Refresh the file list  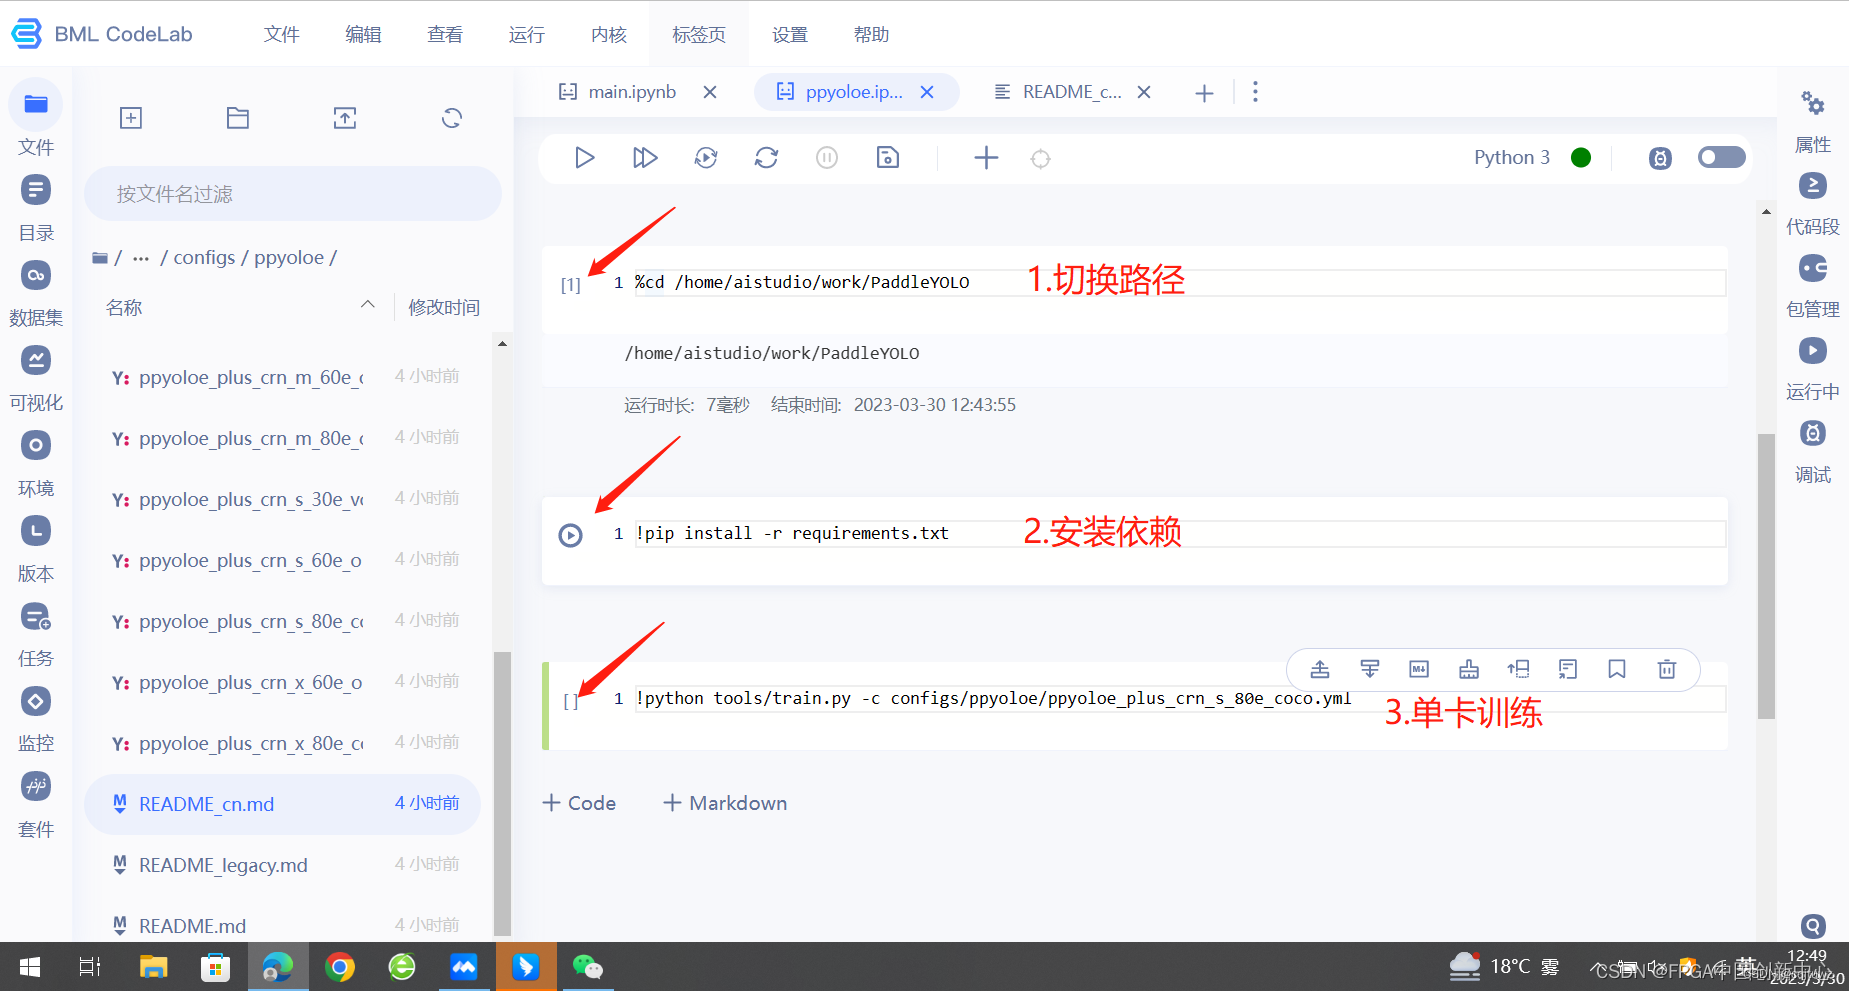452,118
